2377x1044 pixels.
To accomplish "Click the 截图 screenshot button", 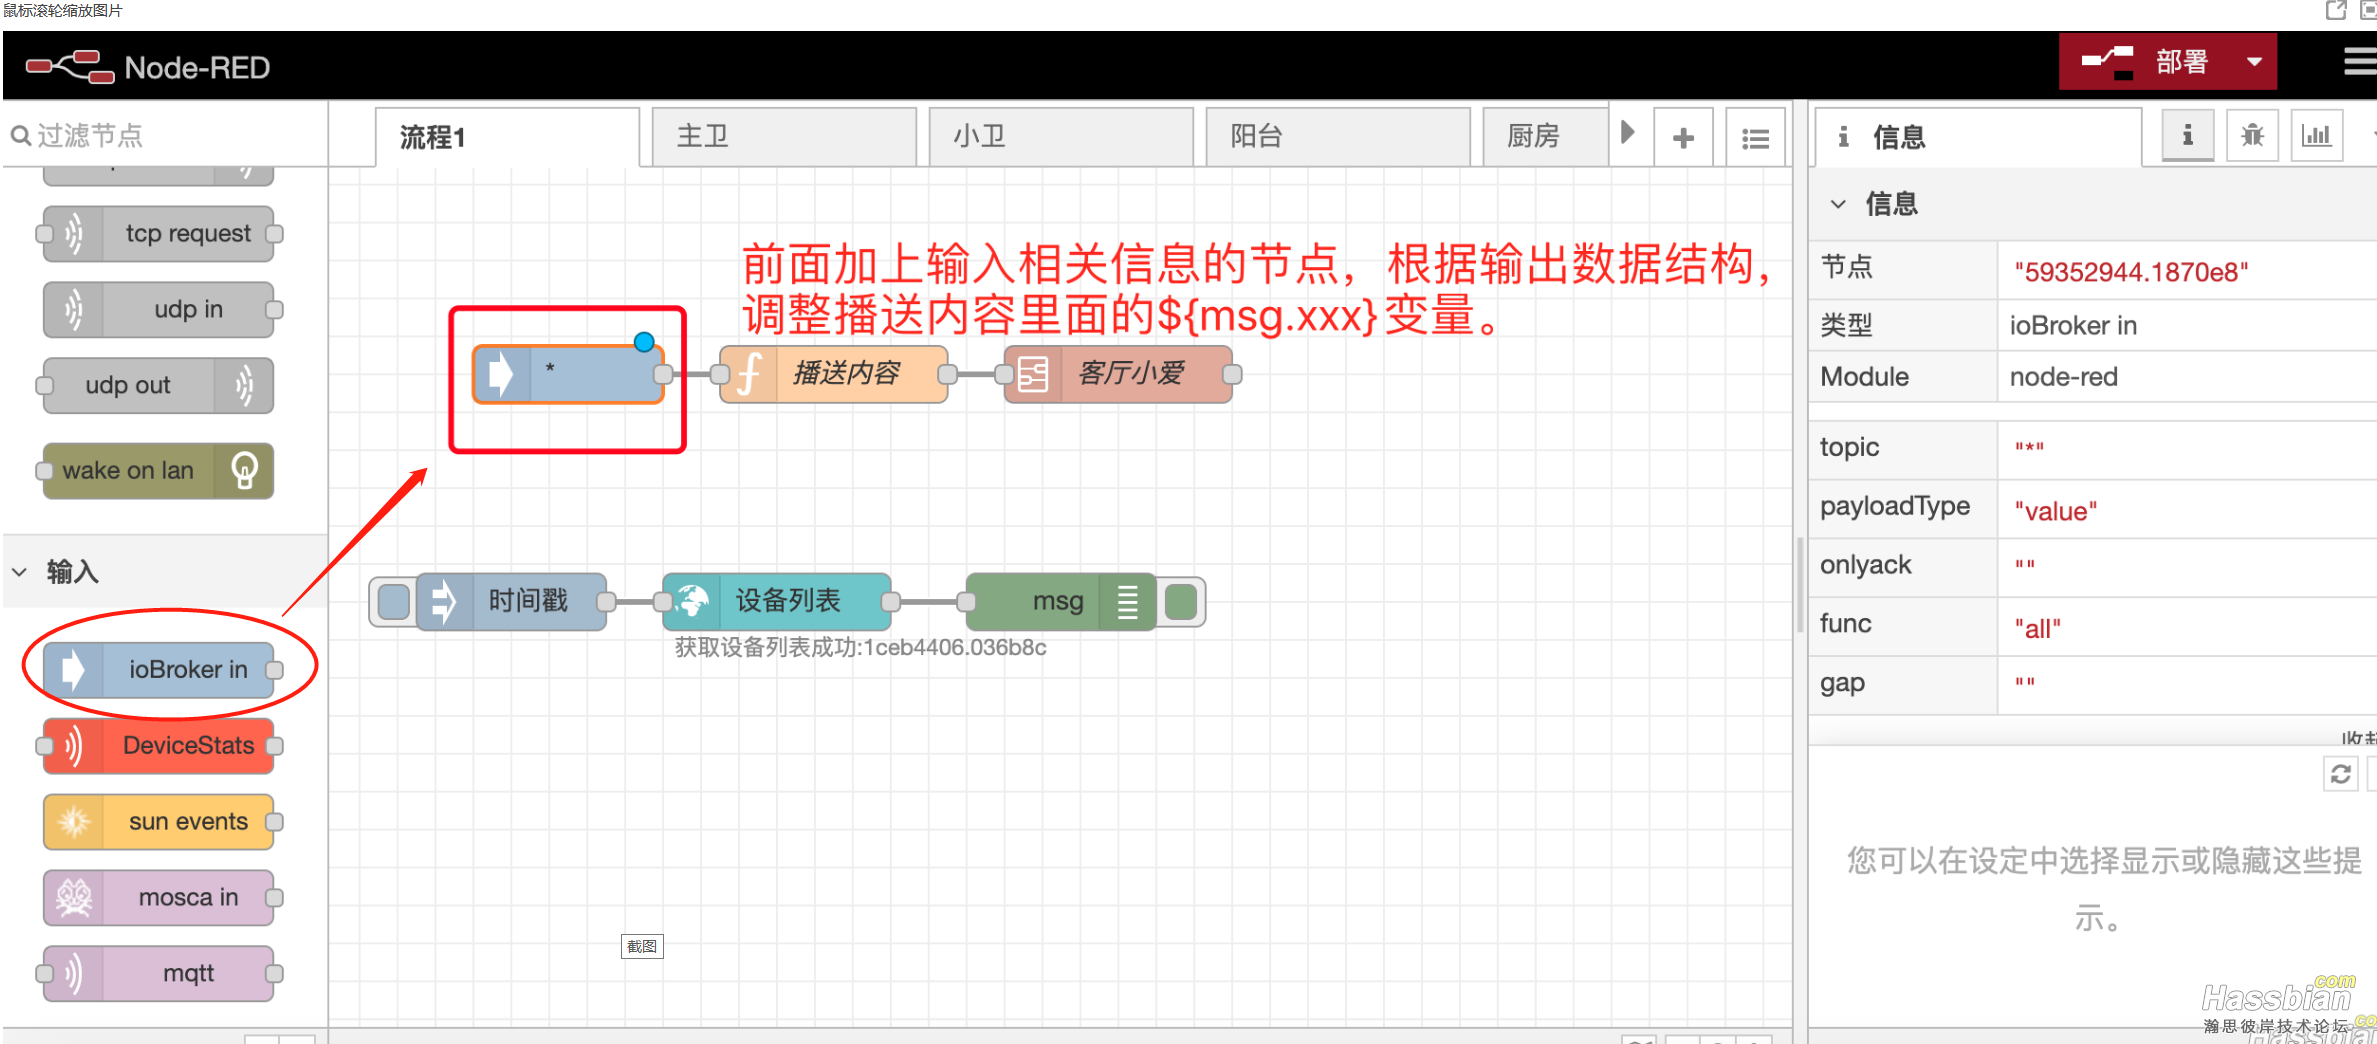I will 642,946.
